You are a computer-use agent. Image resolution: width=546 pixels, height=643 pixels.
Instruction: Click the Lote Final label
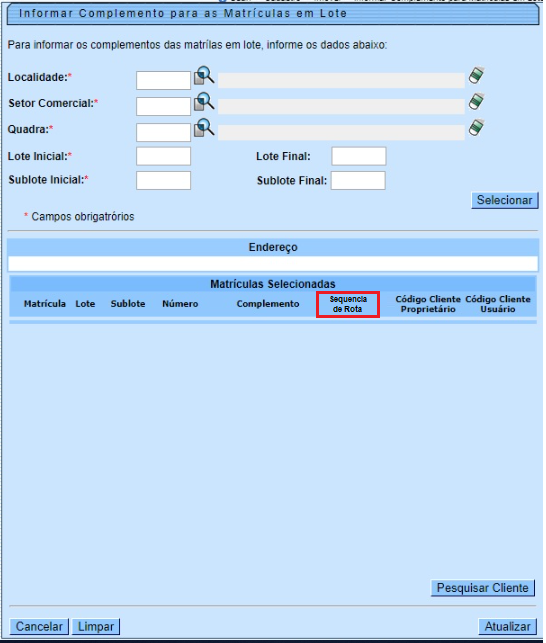coord(283,156)
